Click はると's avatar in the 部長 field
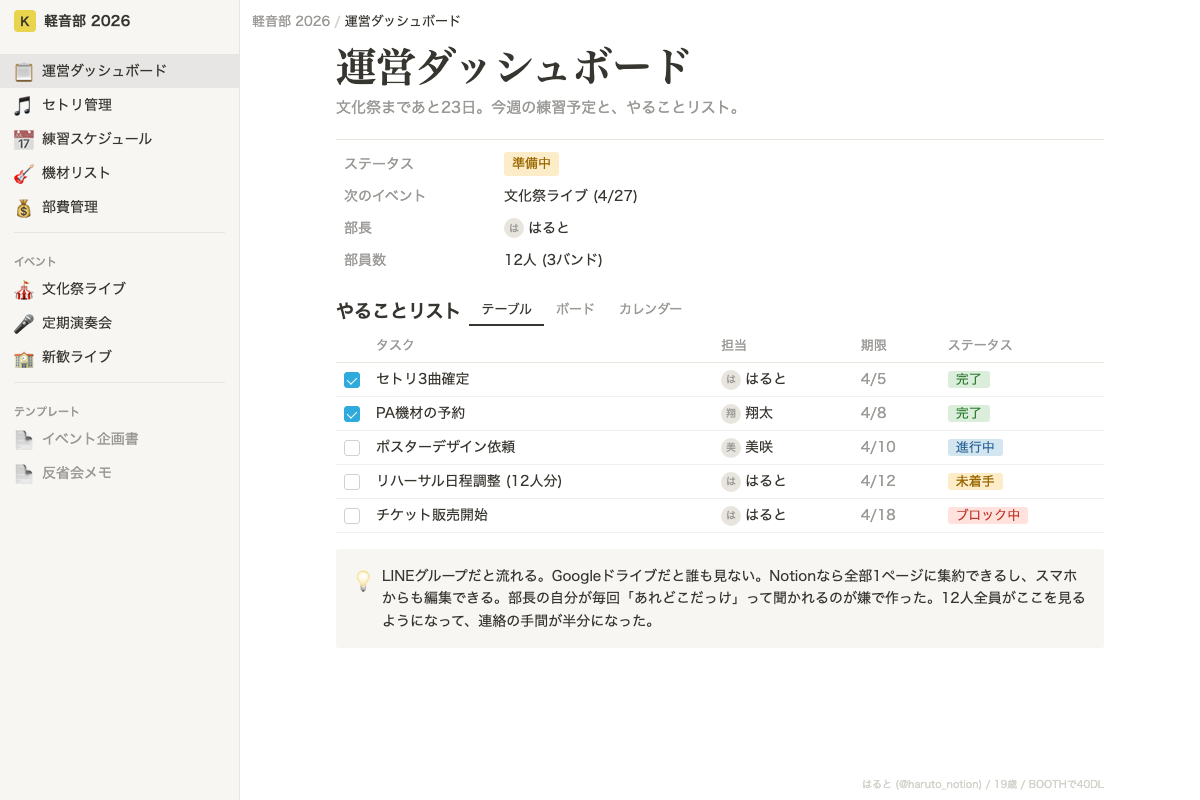 (513, 227)
